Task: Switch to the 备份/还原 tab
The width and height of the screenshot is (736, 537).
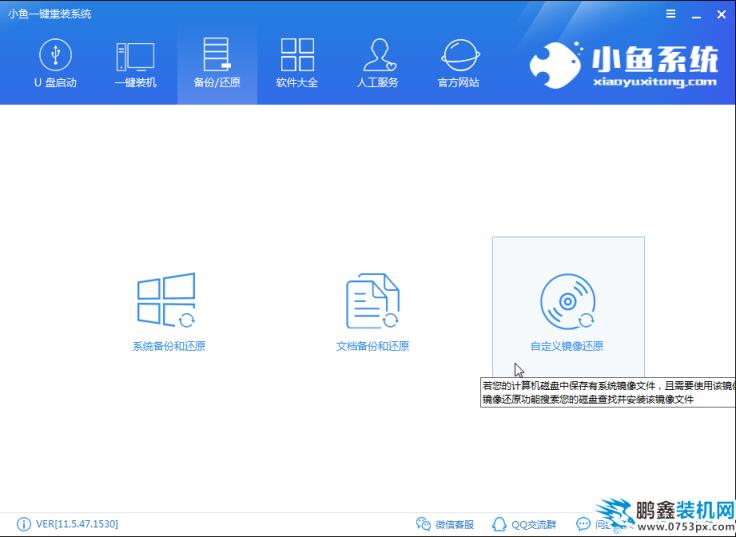Action: coord(217,65)
